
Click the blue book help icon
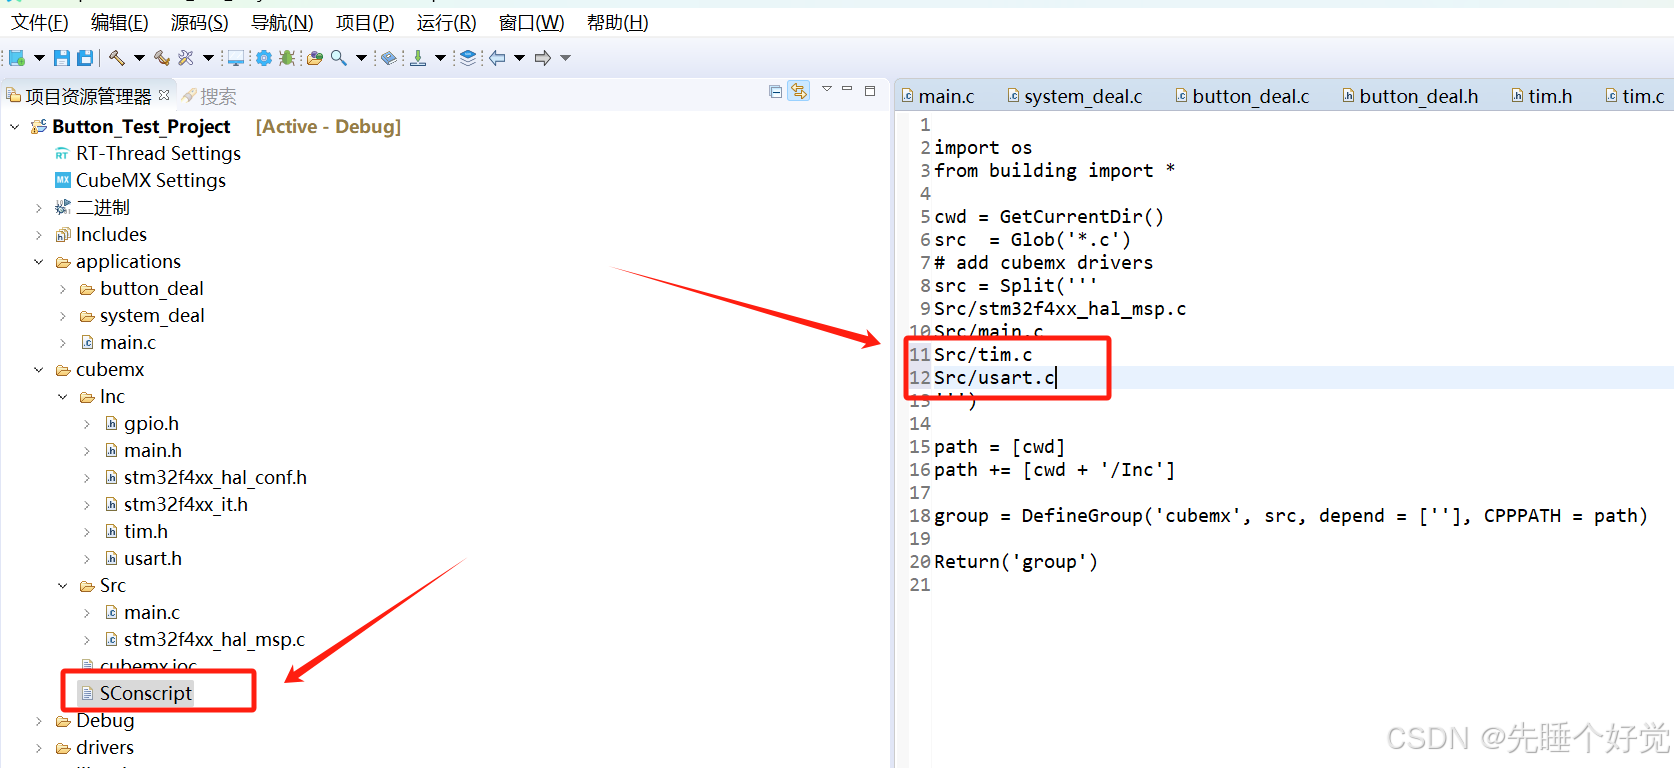[x=389, y=58]
